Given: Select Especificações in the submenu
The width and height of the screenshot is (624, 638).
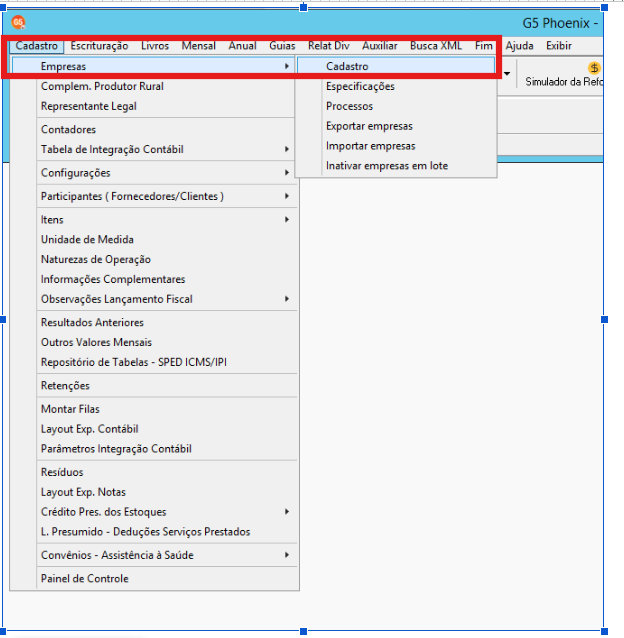Looking at the screenshot, I should (396, 86).
